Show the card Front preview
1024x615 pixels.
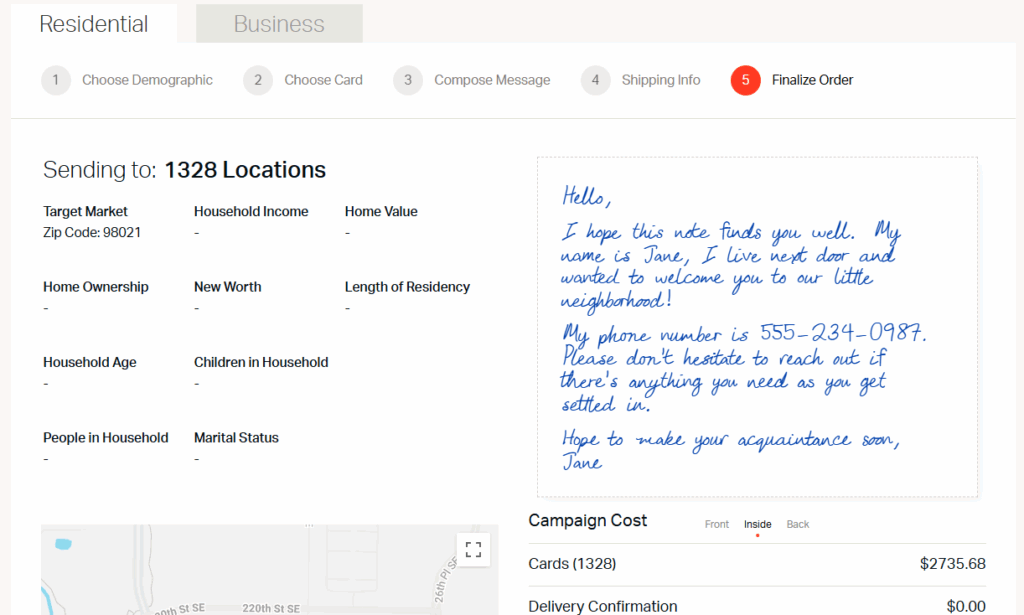click(x=717, y=523)
